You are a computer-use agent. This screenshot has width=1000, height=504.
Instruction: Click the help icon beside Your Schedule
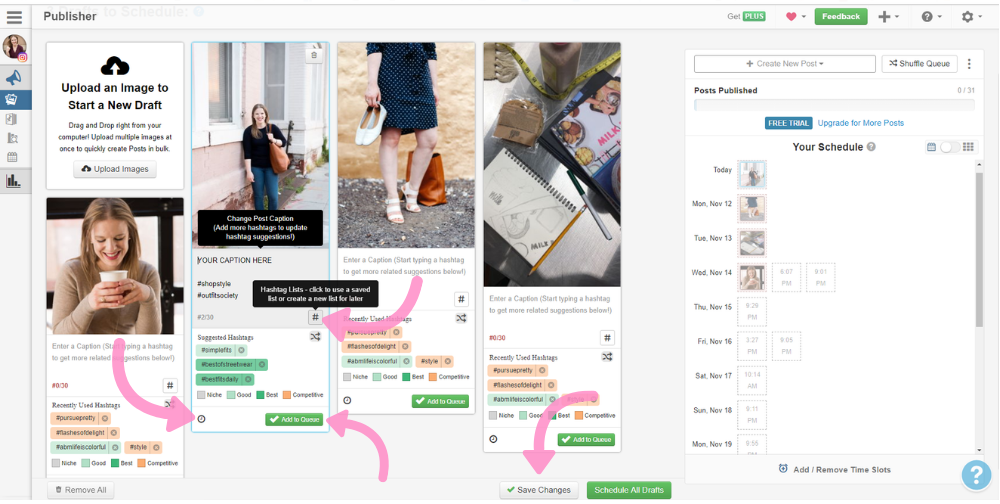[x=871, y=147]
